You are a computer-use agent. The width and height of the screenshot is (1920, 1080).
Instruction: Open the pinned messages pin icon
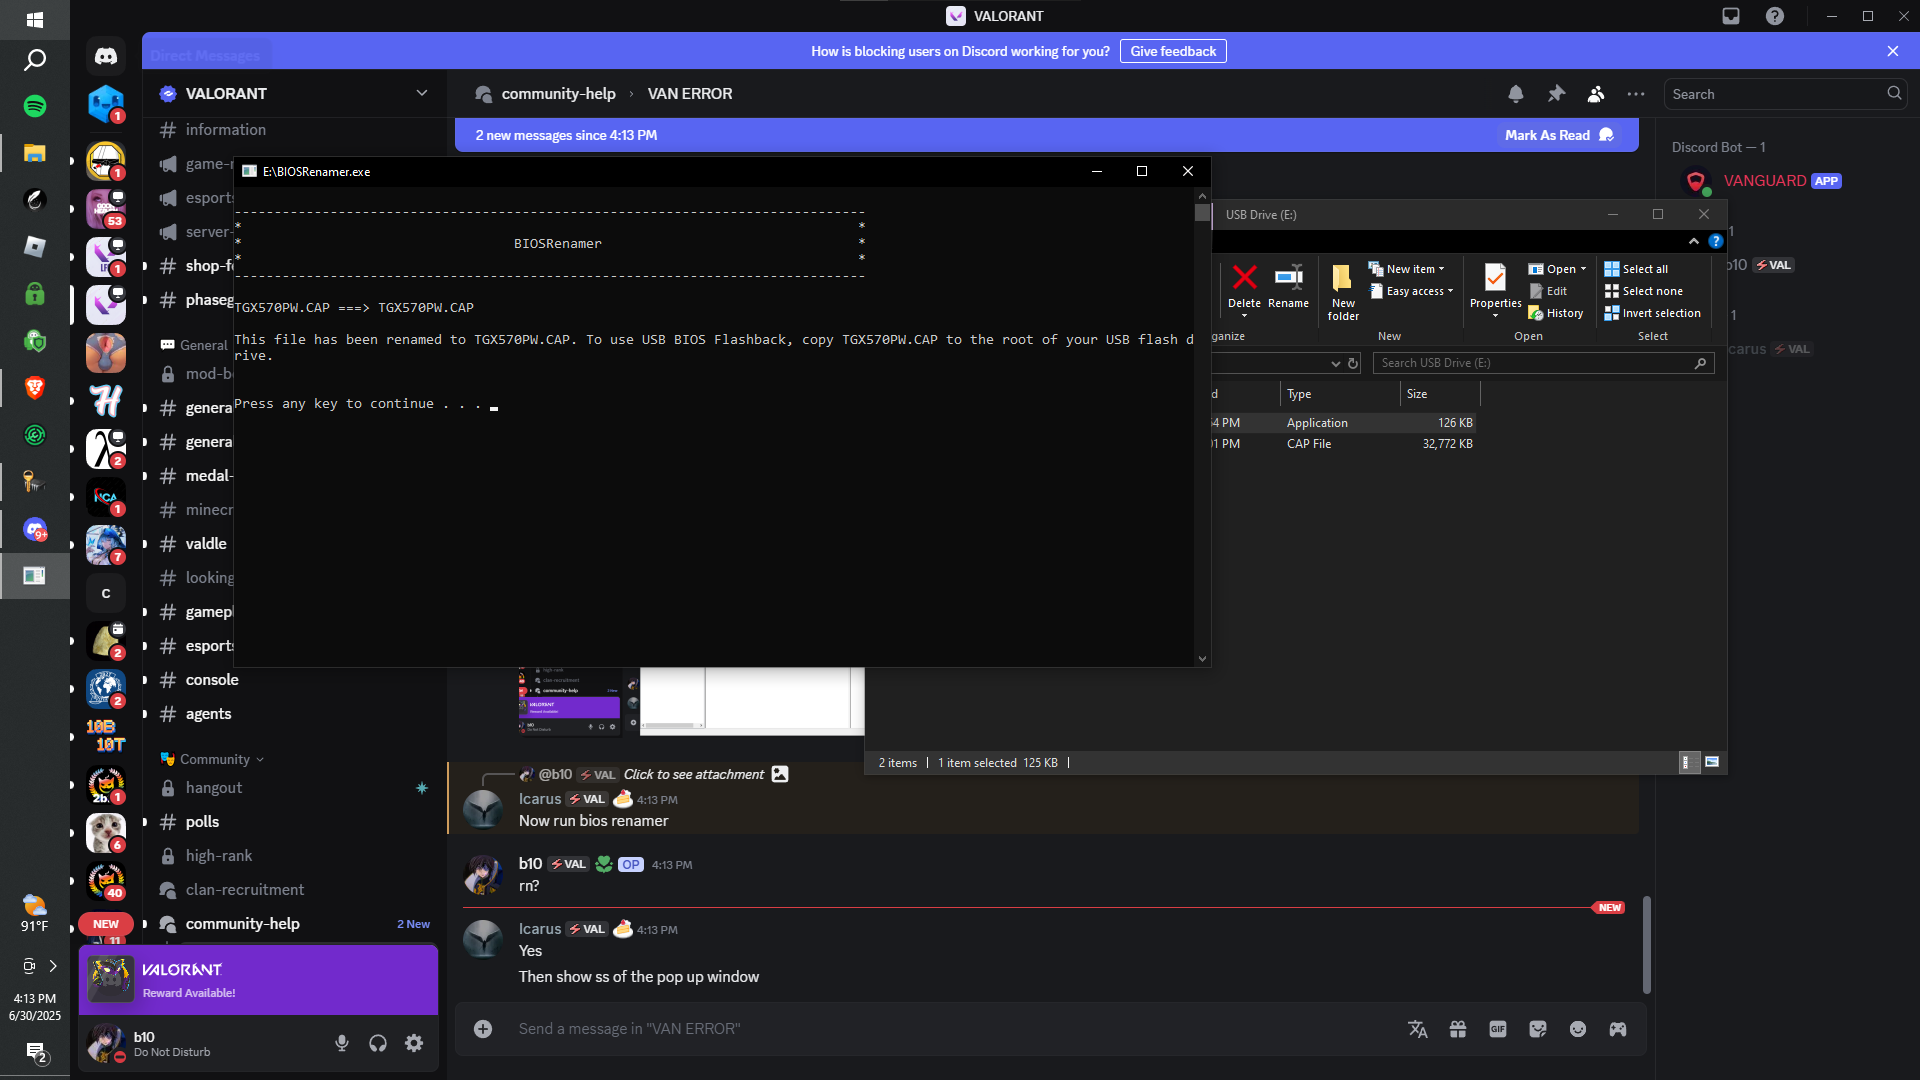pyautogui.click(x=1556, y=94)
